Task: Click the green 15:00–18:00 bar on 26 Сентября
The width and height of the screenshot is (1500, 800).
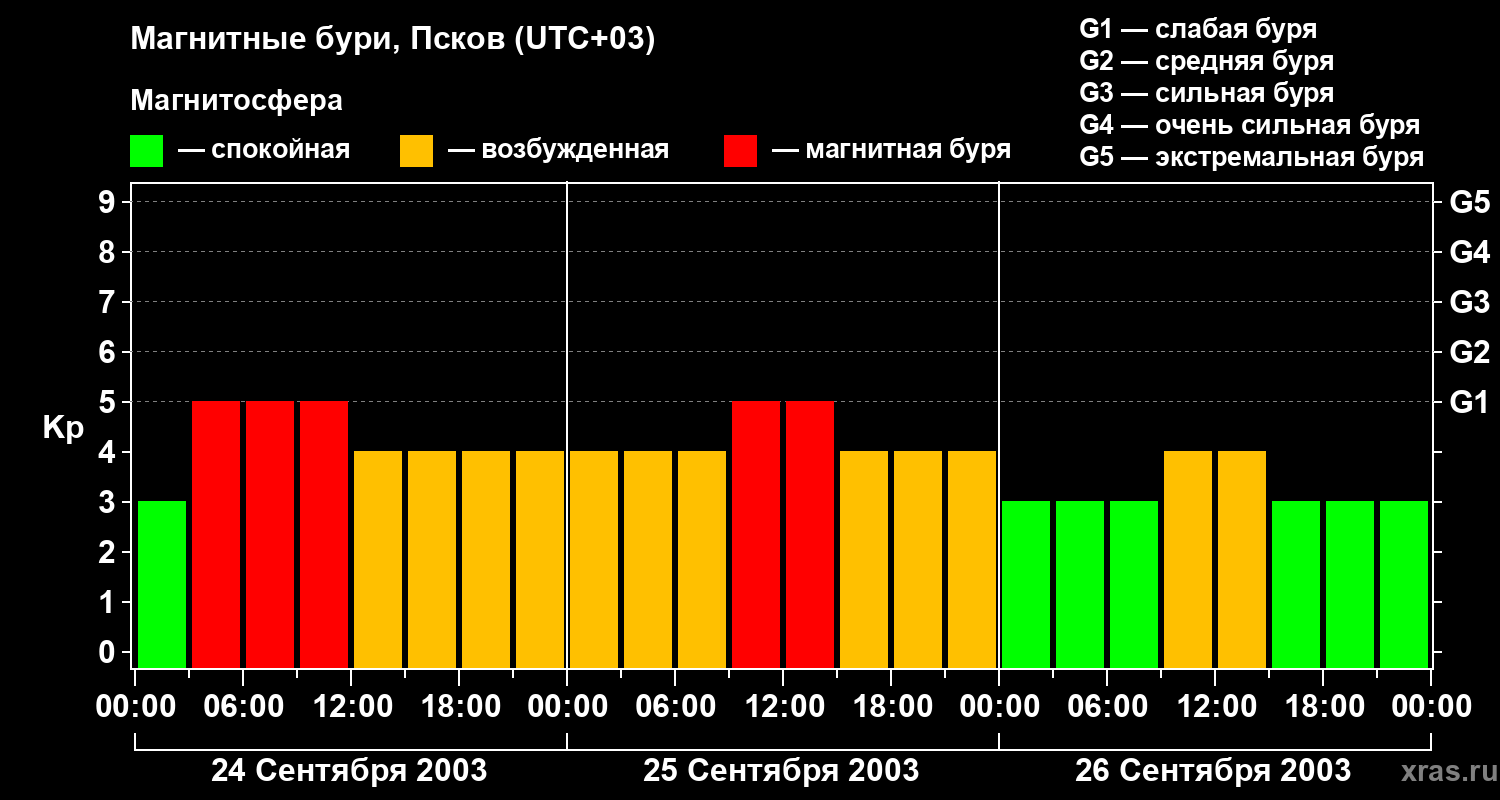Action: pyautogui.click(x=1296, y=585)
